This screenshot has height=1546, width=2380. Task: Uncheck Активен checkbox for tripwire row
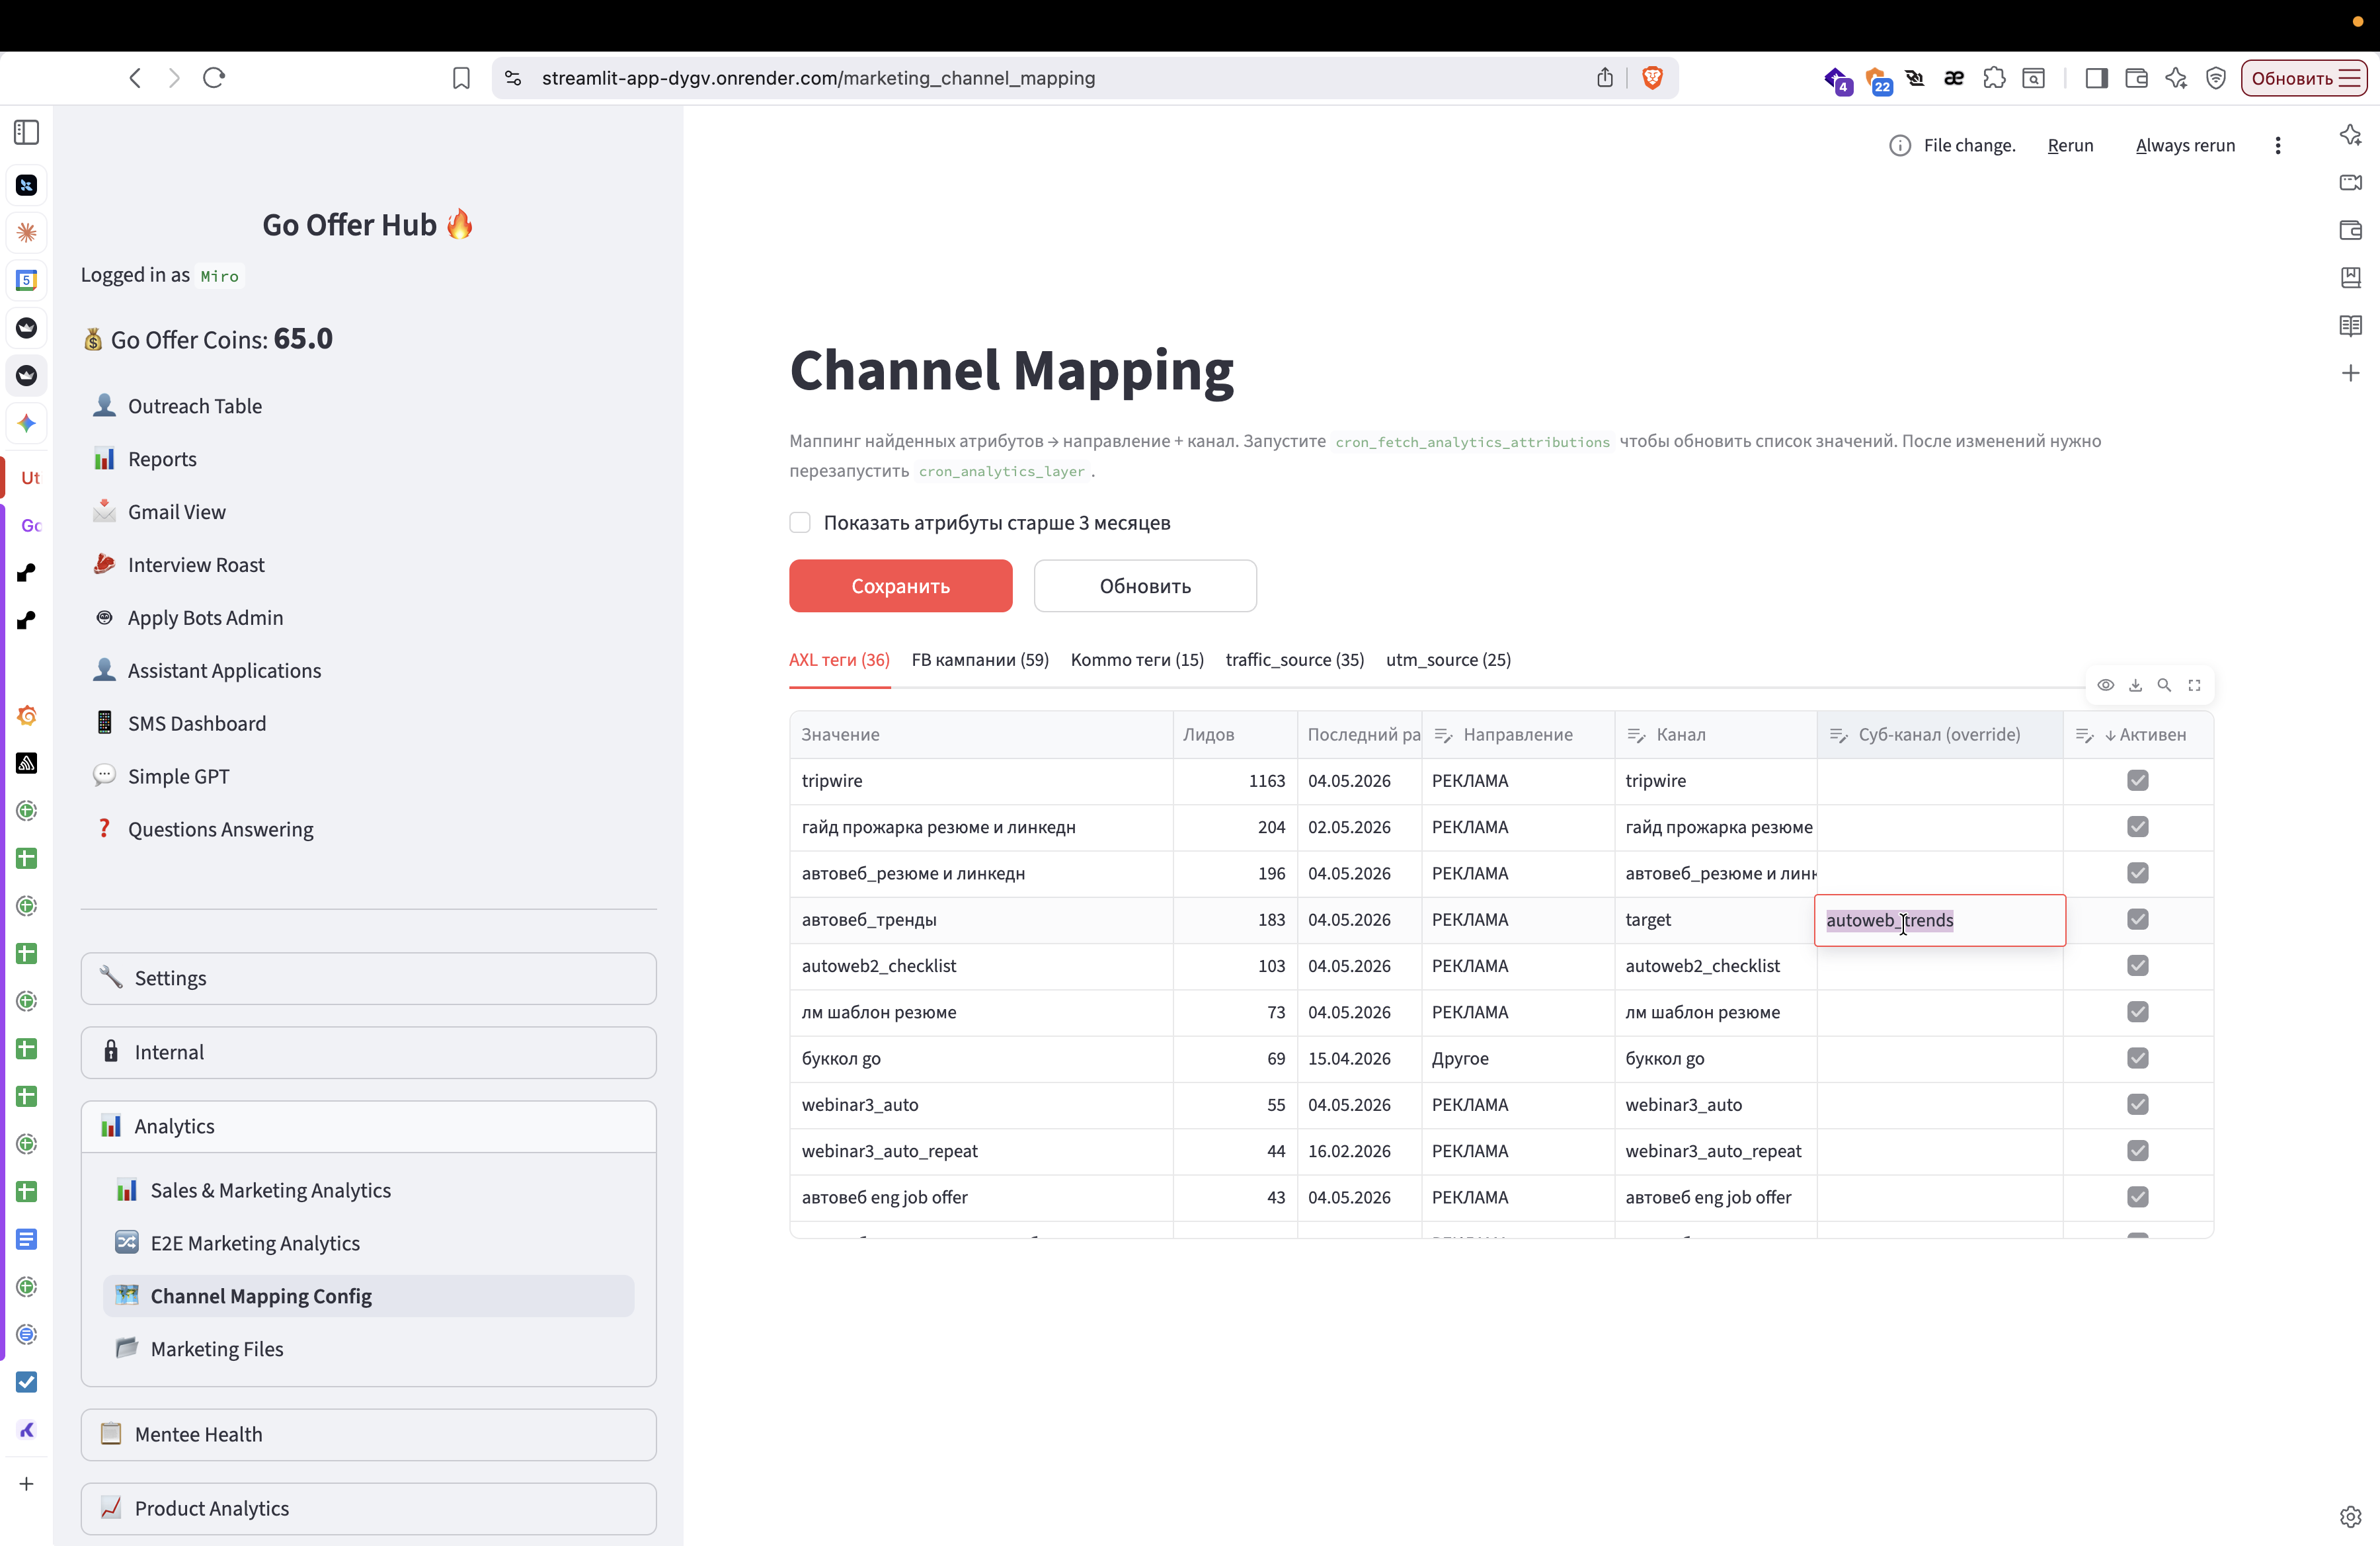click(x=2138, y=780)
